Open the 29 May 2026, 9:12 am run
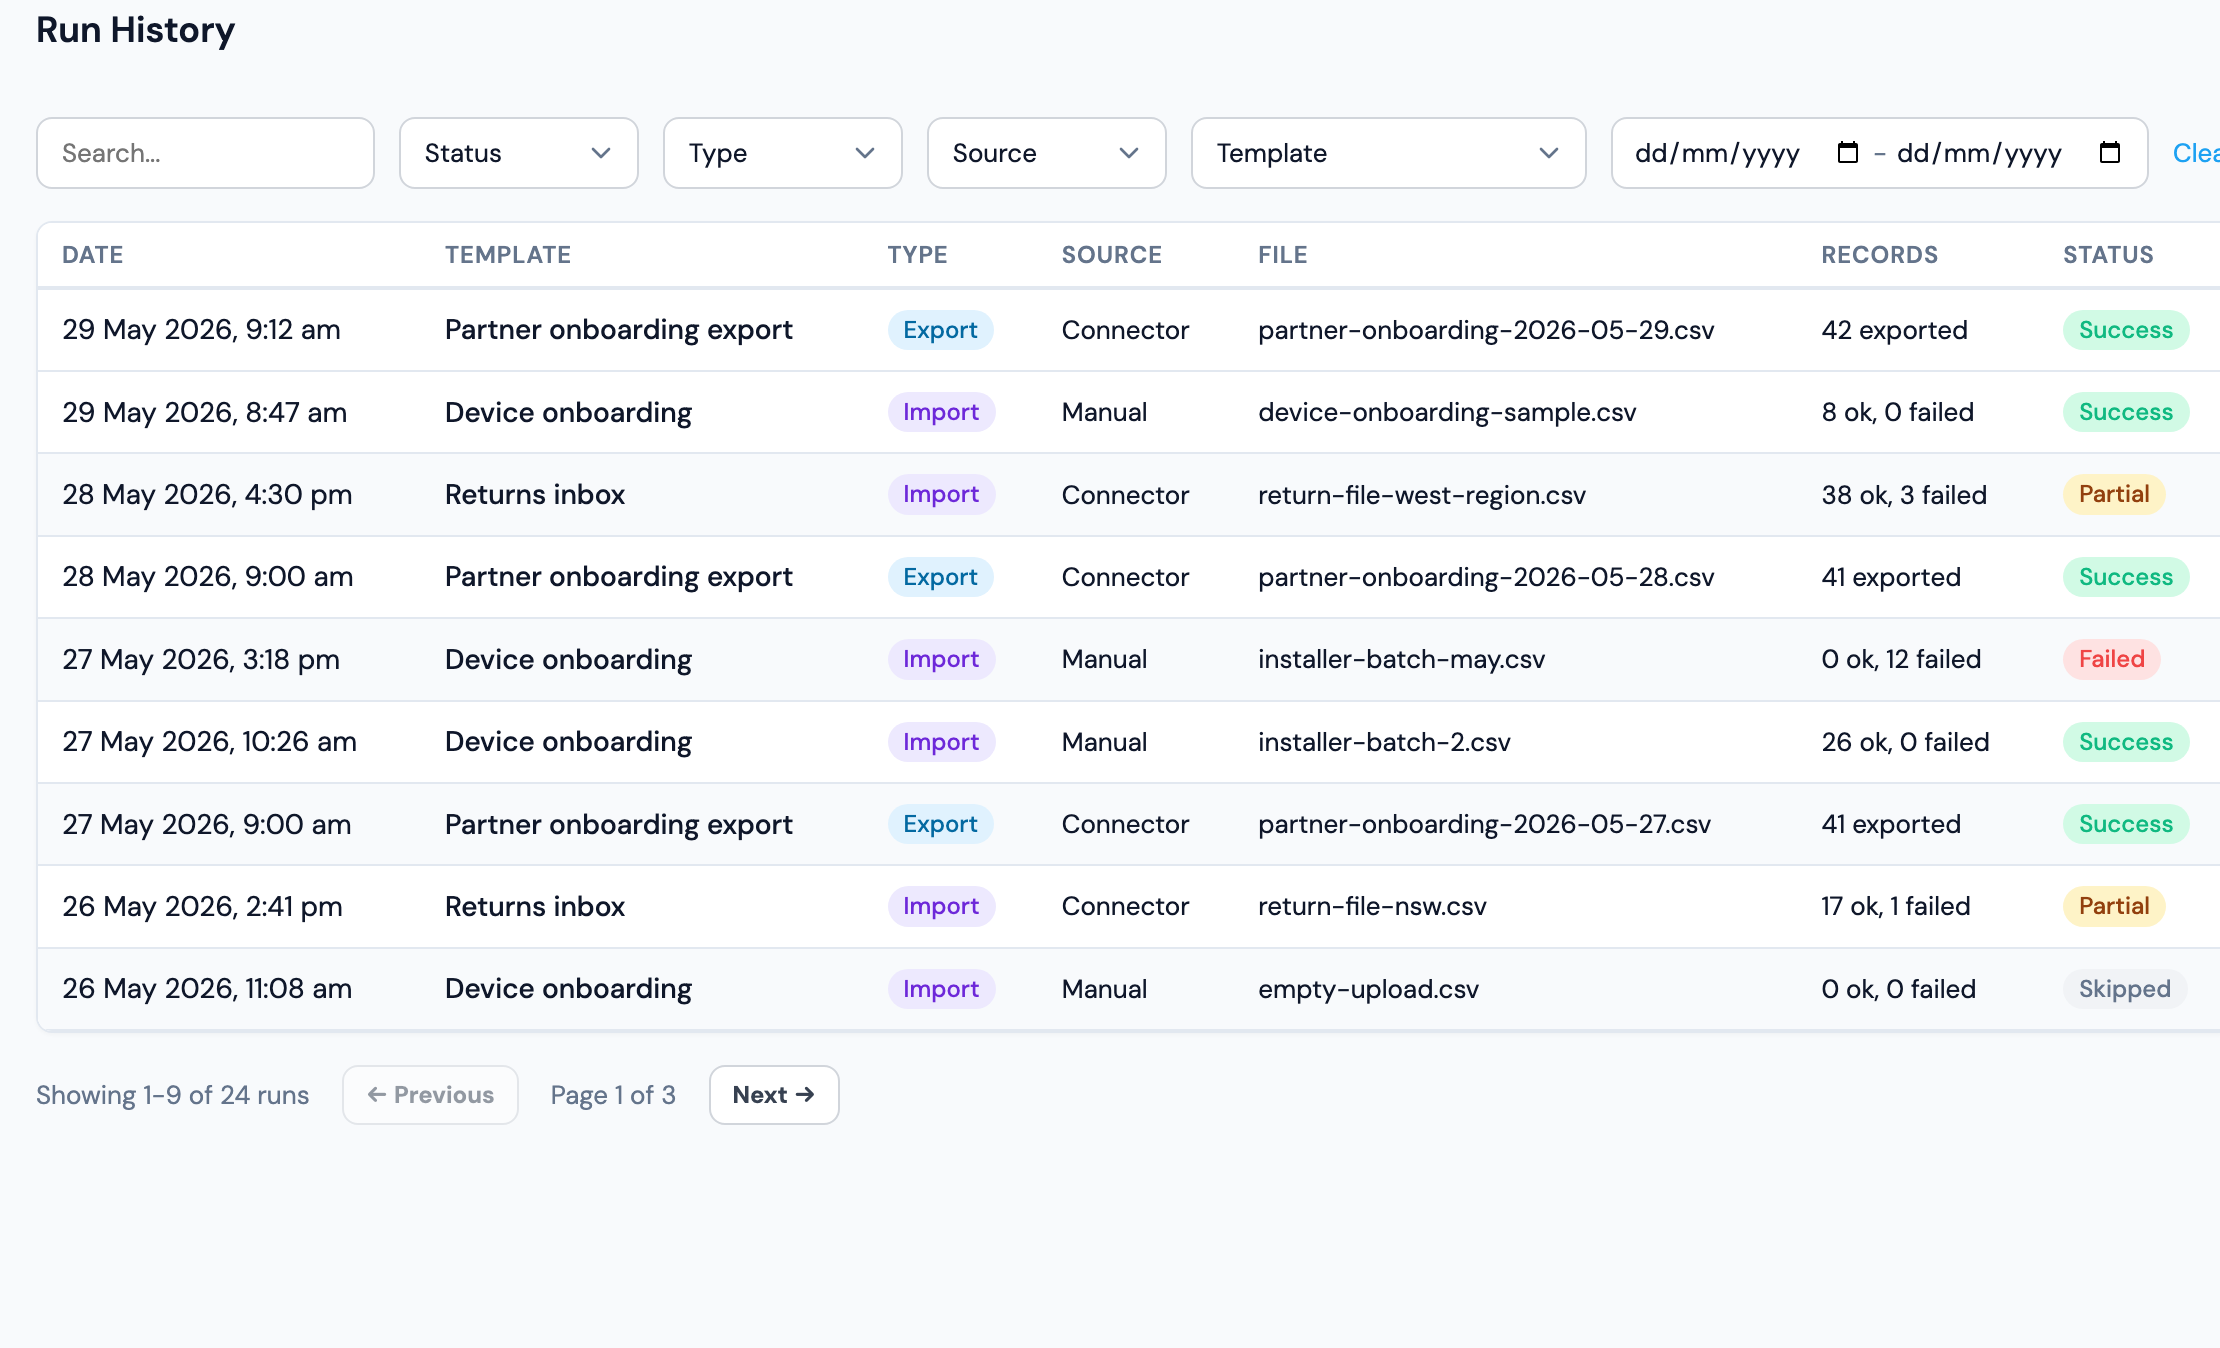Screen dimensions: 2220x1348 click(1128, 330)
